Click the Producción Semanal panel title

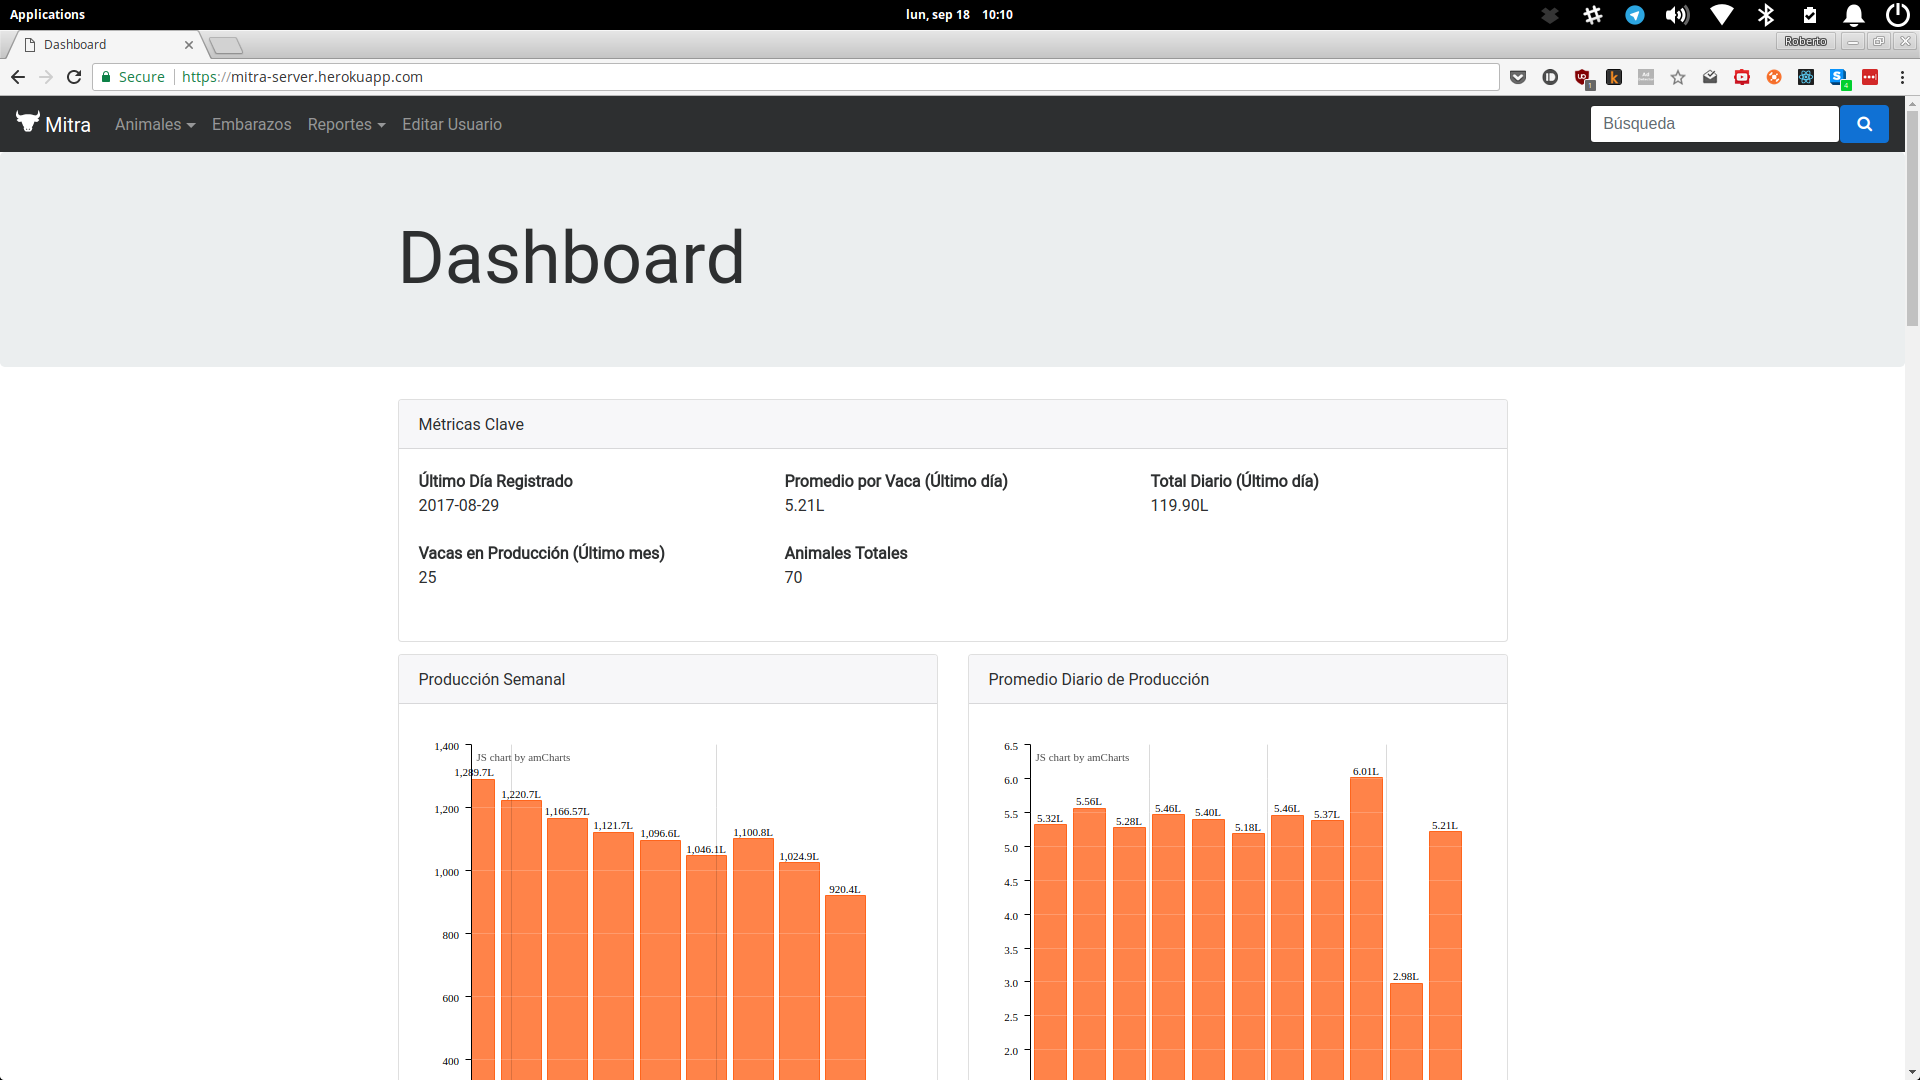491,679
